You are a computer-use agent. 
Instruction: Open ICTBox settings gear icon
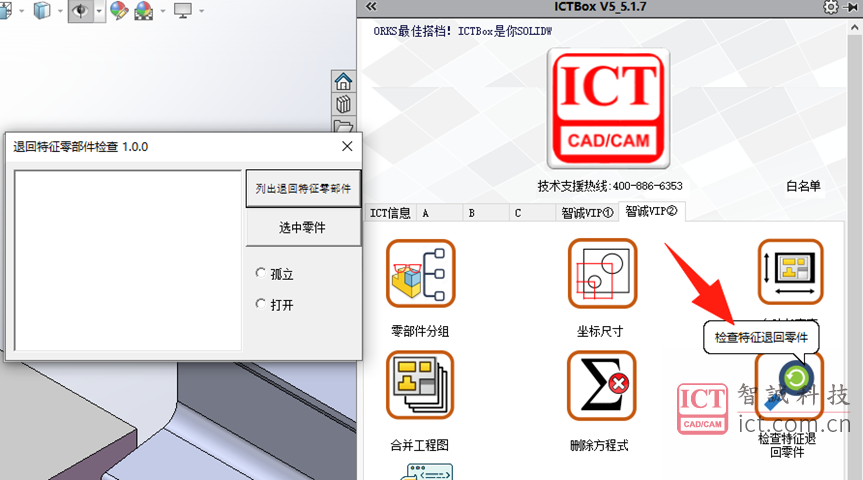click(830, 7)
